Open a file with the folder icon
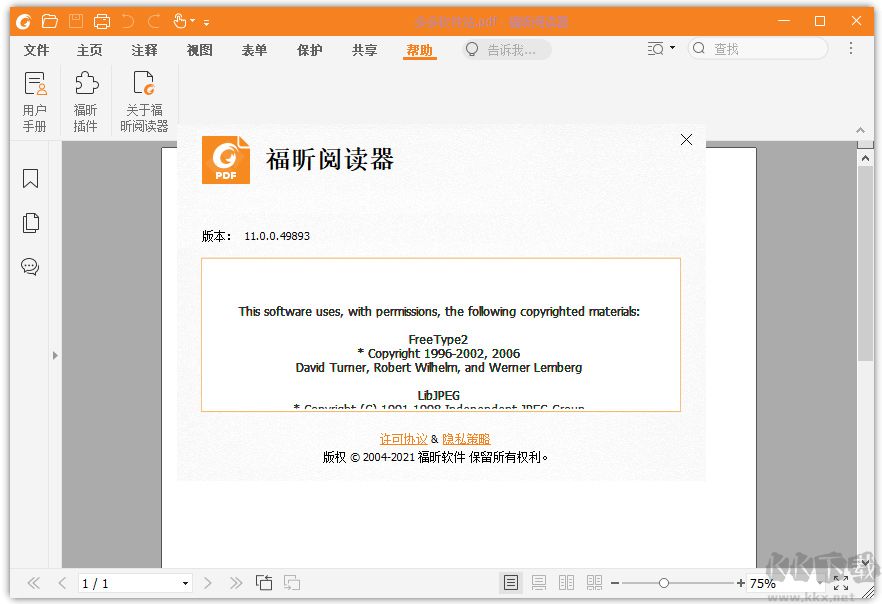Screen dimensions: 882x604 click(x=50, y=21)
